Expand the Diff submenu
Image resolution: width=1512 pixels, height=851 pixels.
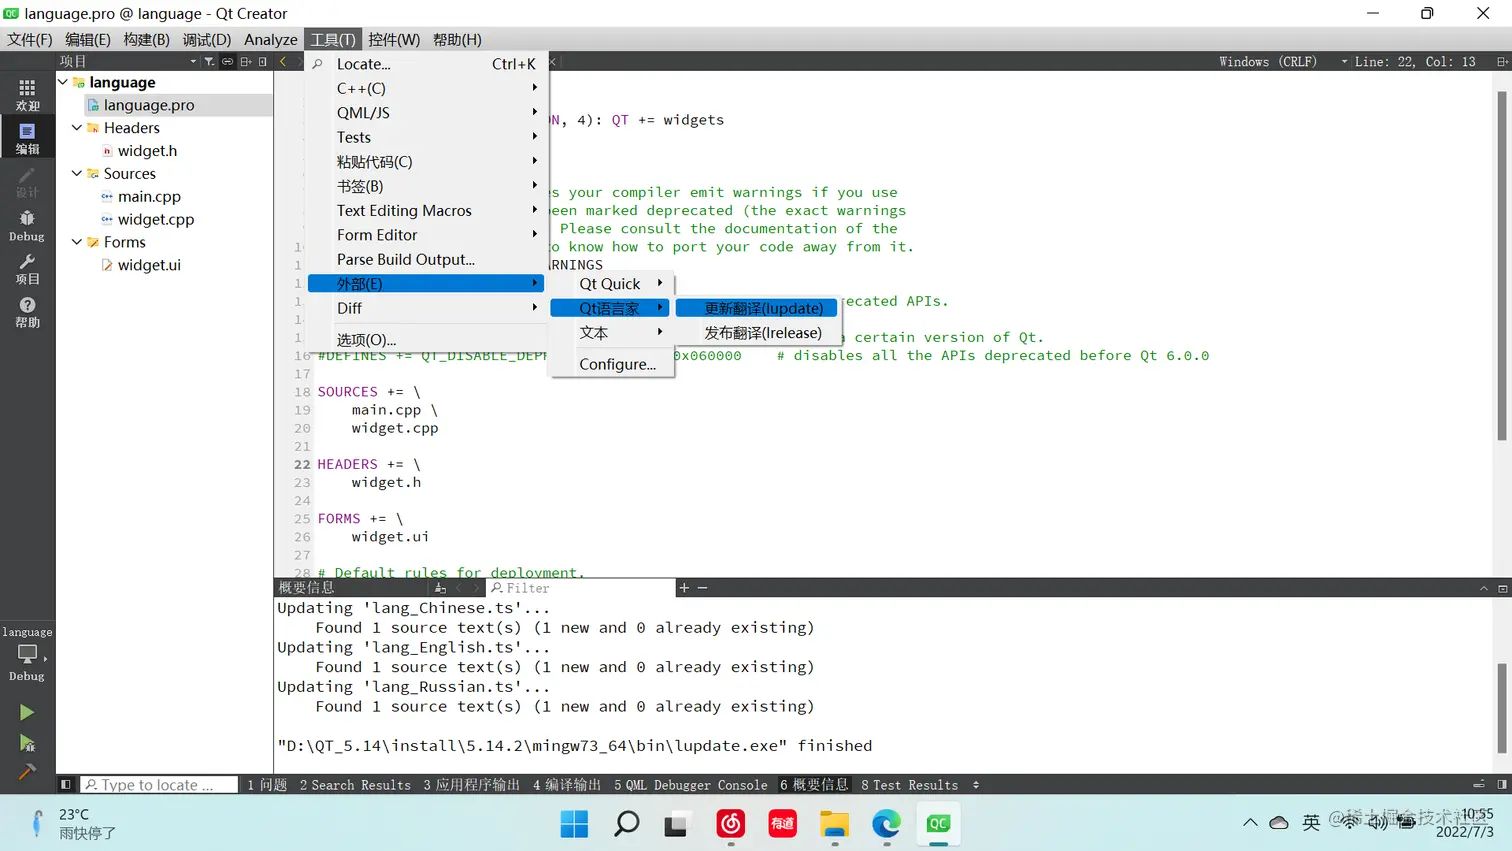[x=426, y=308]
